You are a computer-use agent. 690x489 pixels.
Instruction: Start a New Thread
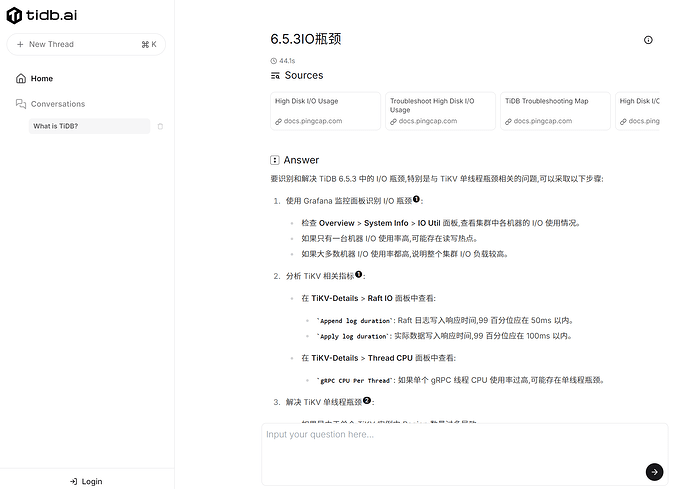pyautogui.click(x=86, y=44)
